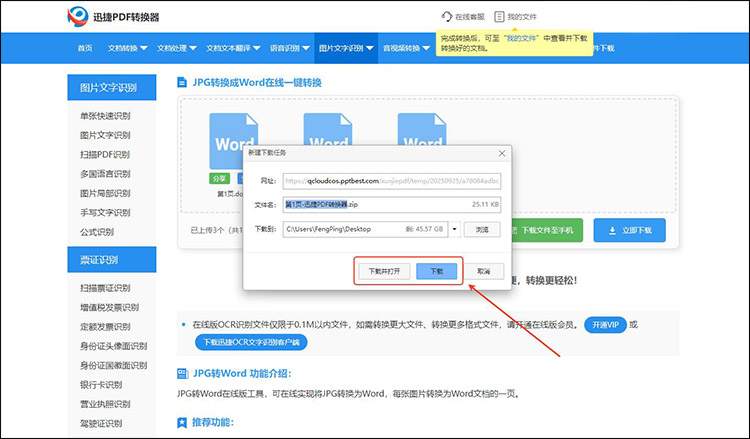Open 公式识别 in sidebar

(97, 232)
